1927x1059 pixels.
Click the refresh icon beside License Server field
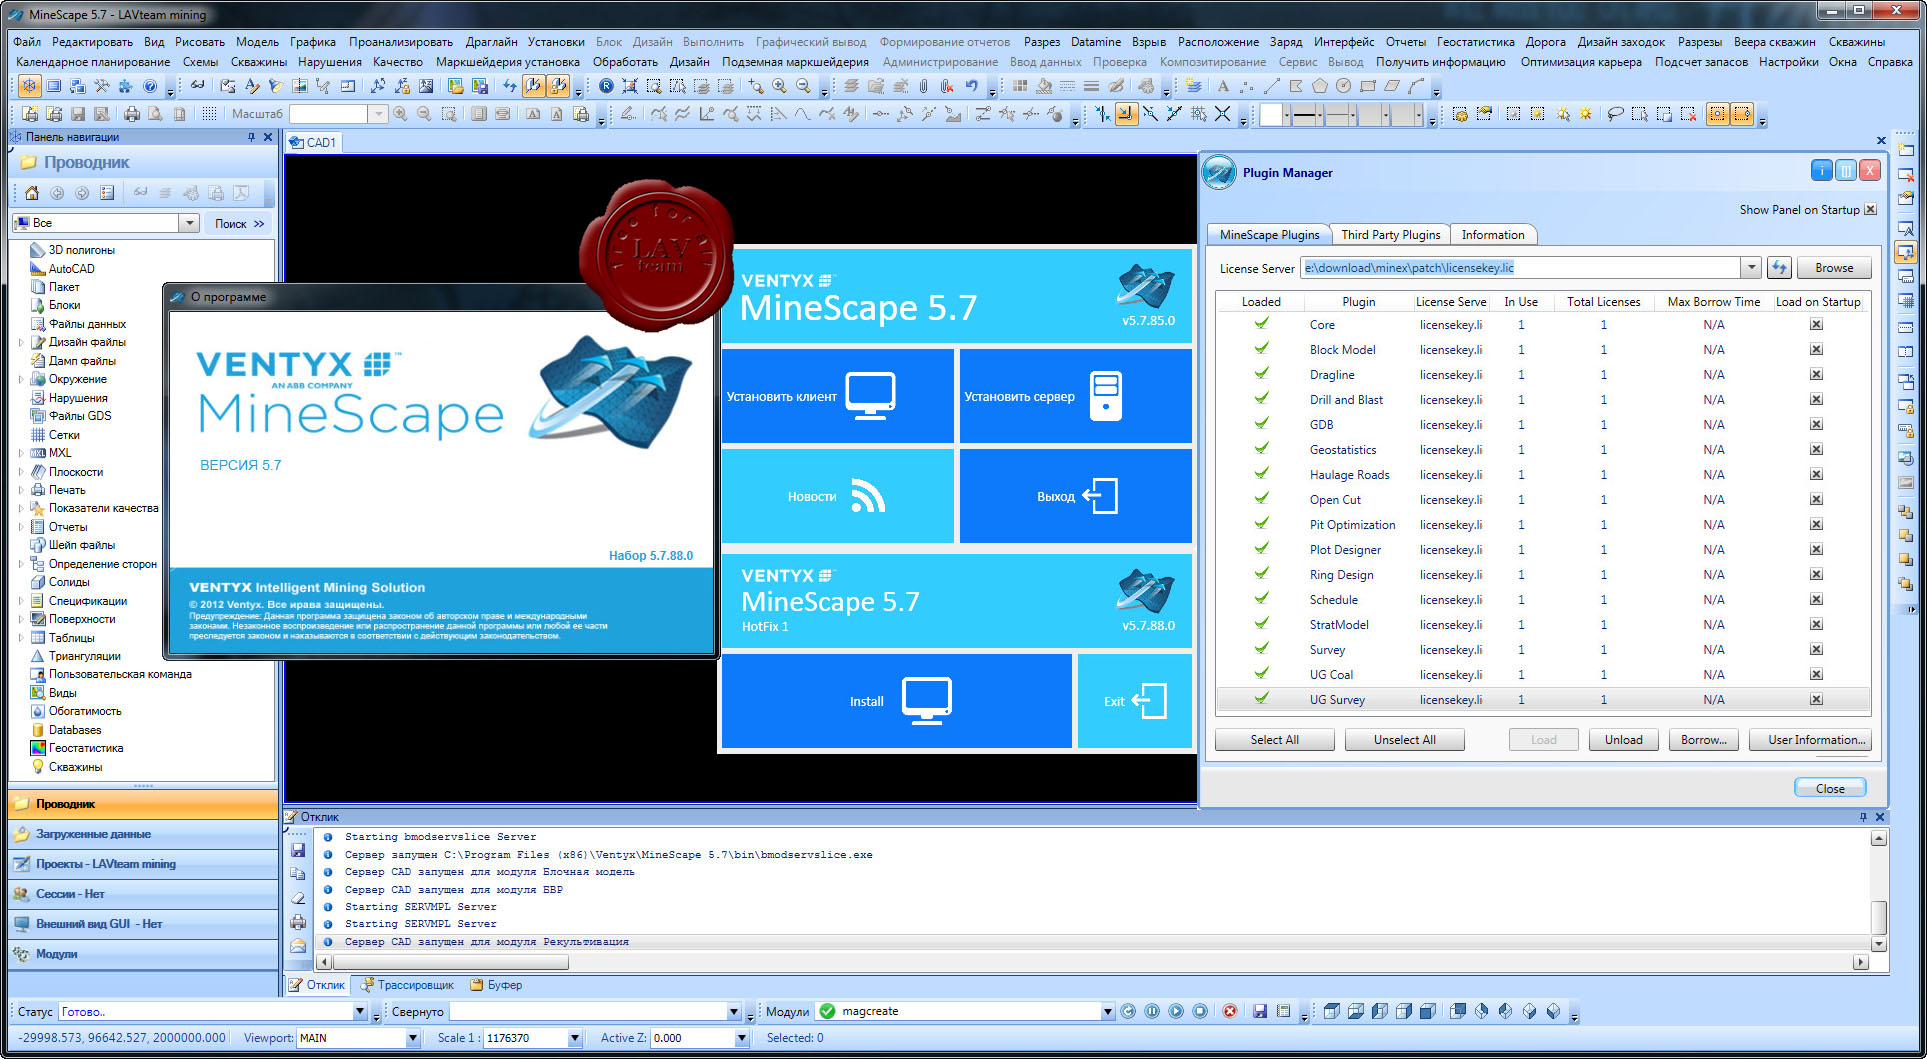pos(1779,268)
